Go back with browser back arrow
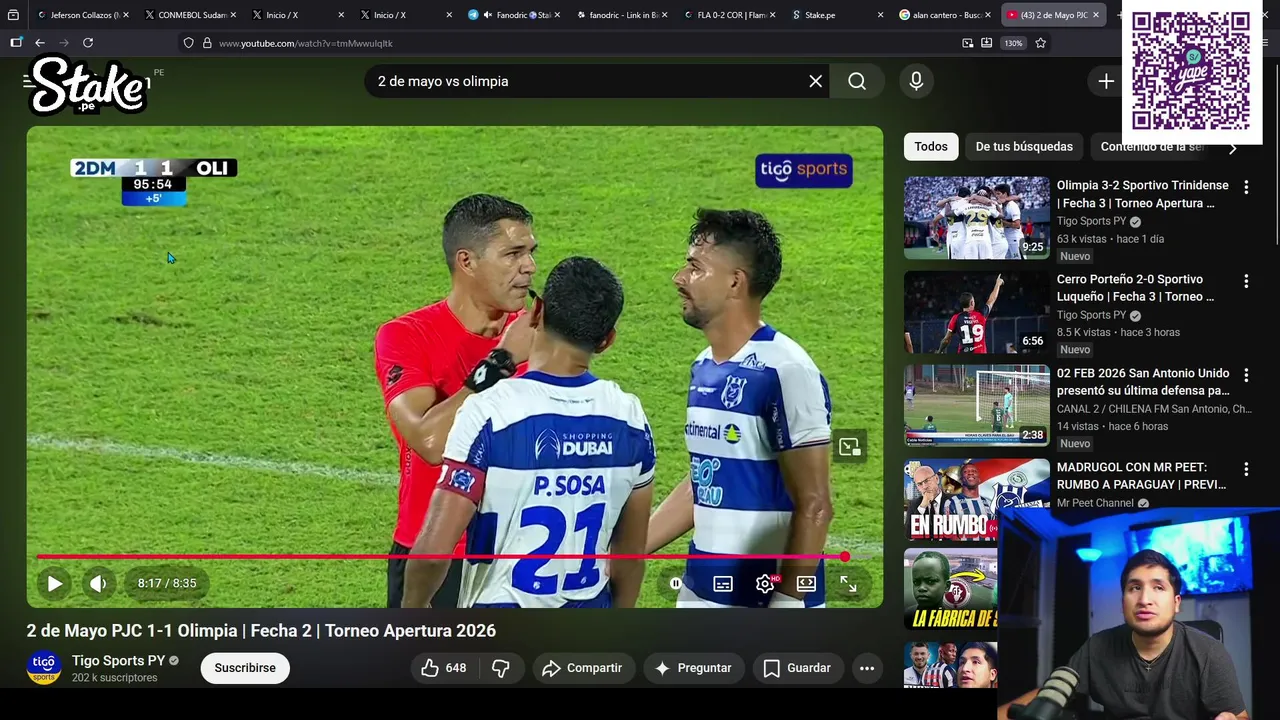Viewport: 1280px width, 720px height. [39, 43]
